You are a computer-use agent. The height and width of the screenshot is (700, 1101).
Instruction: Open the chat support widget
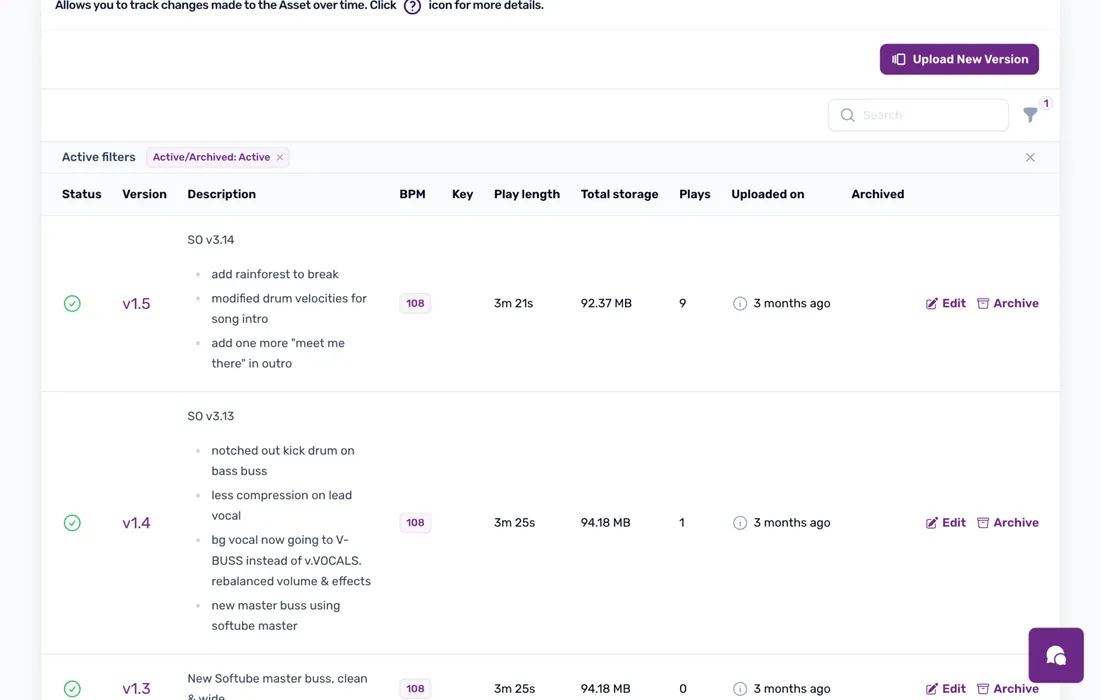click(1055, 655)
